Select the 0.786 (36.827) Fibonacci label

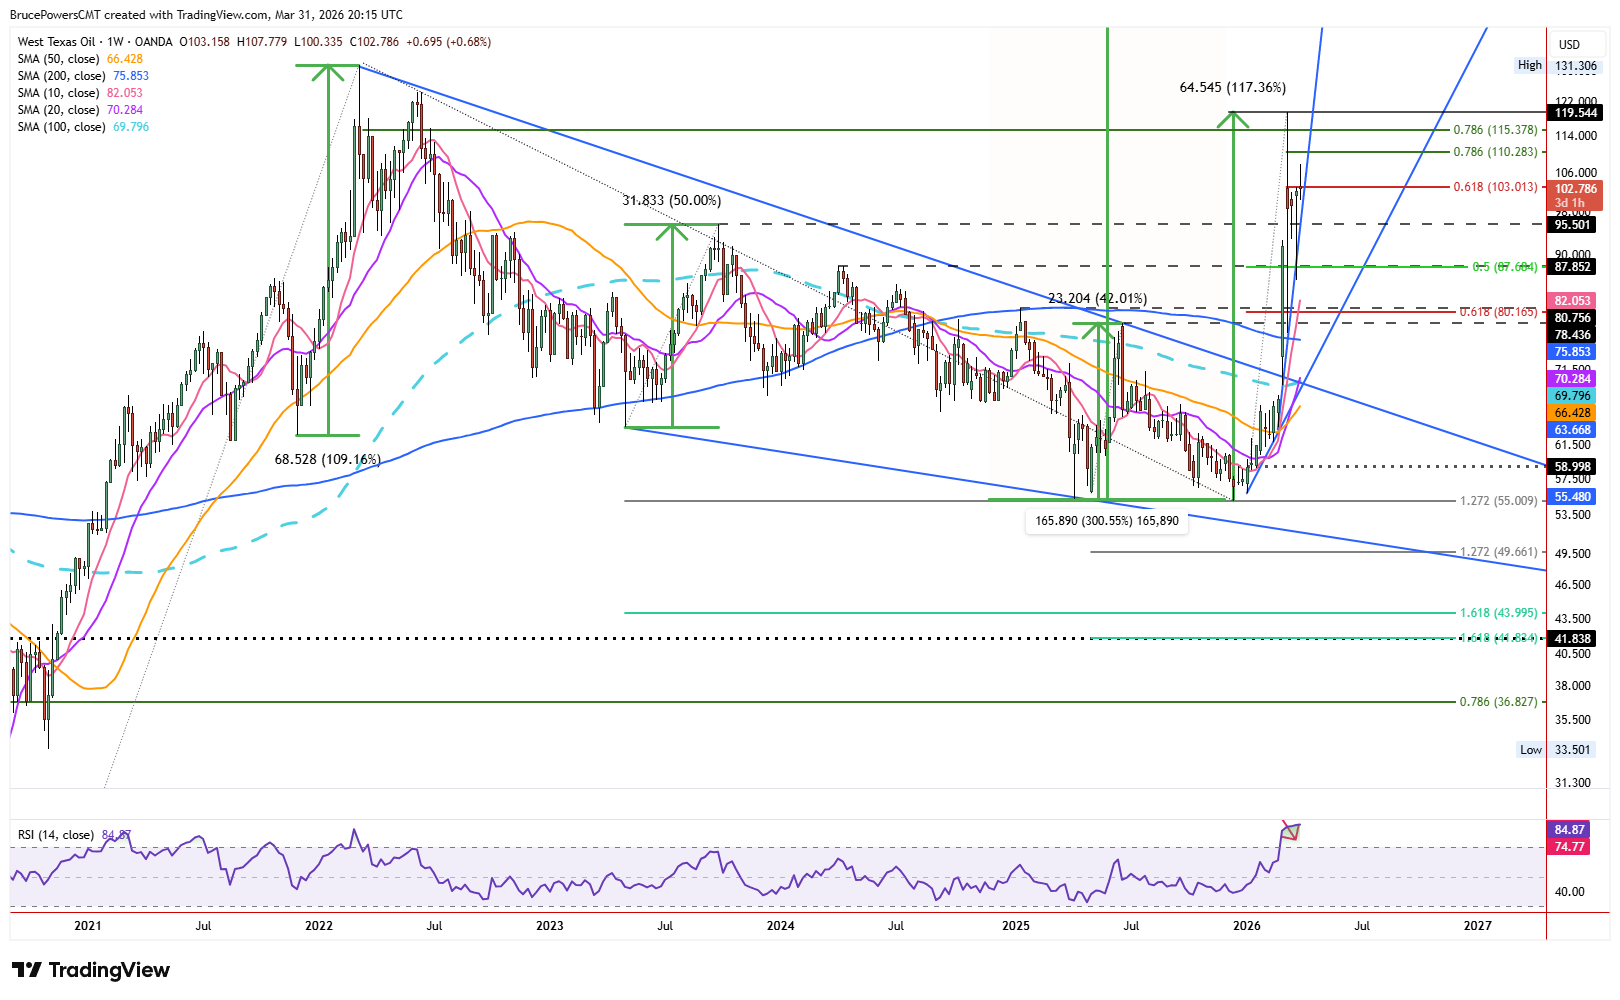point(1498,702)
